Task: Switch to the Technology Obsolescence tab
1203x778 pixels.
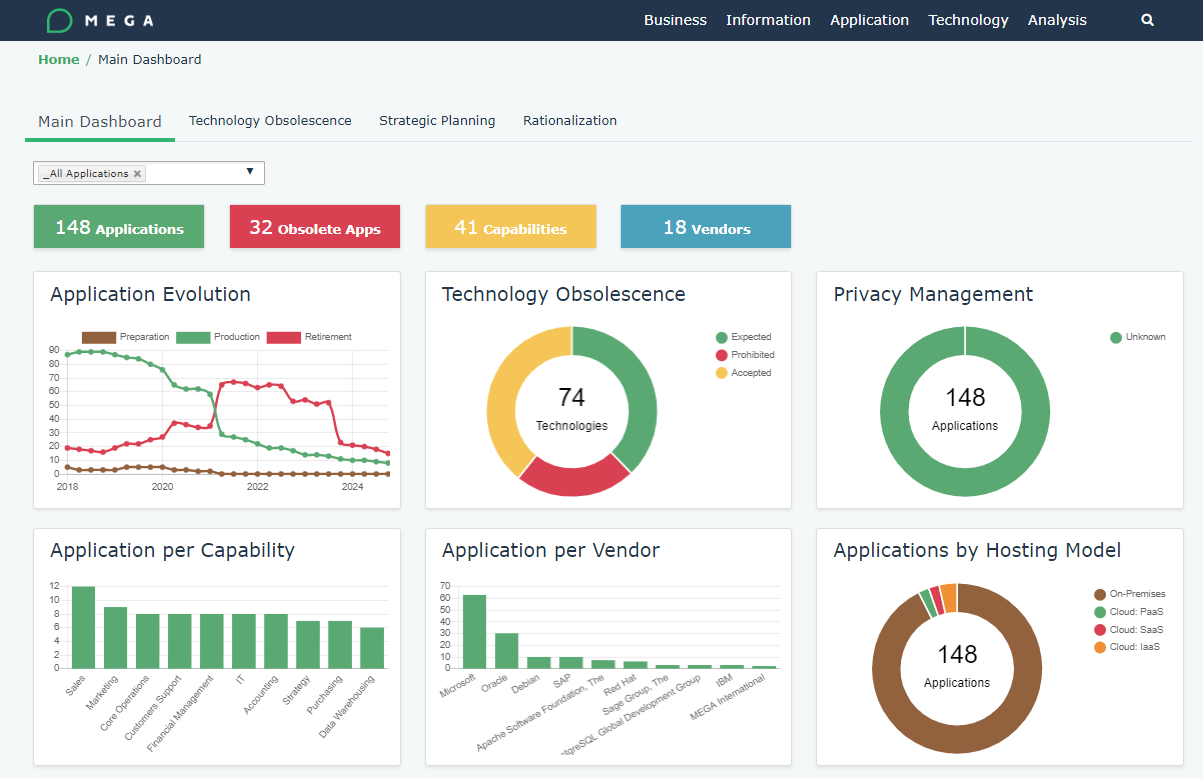Action: [x=270, y=120]
